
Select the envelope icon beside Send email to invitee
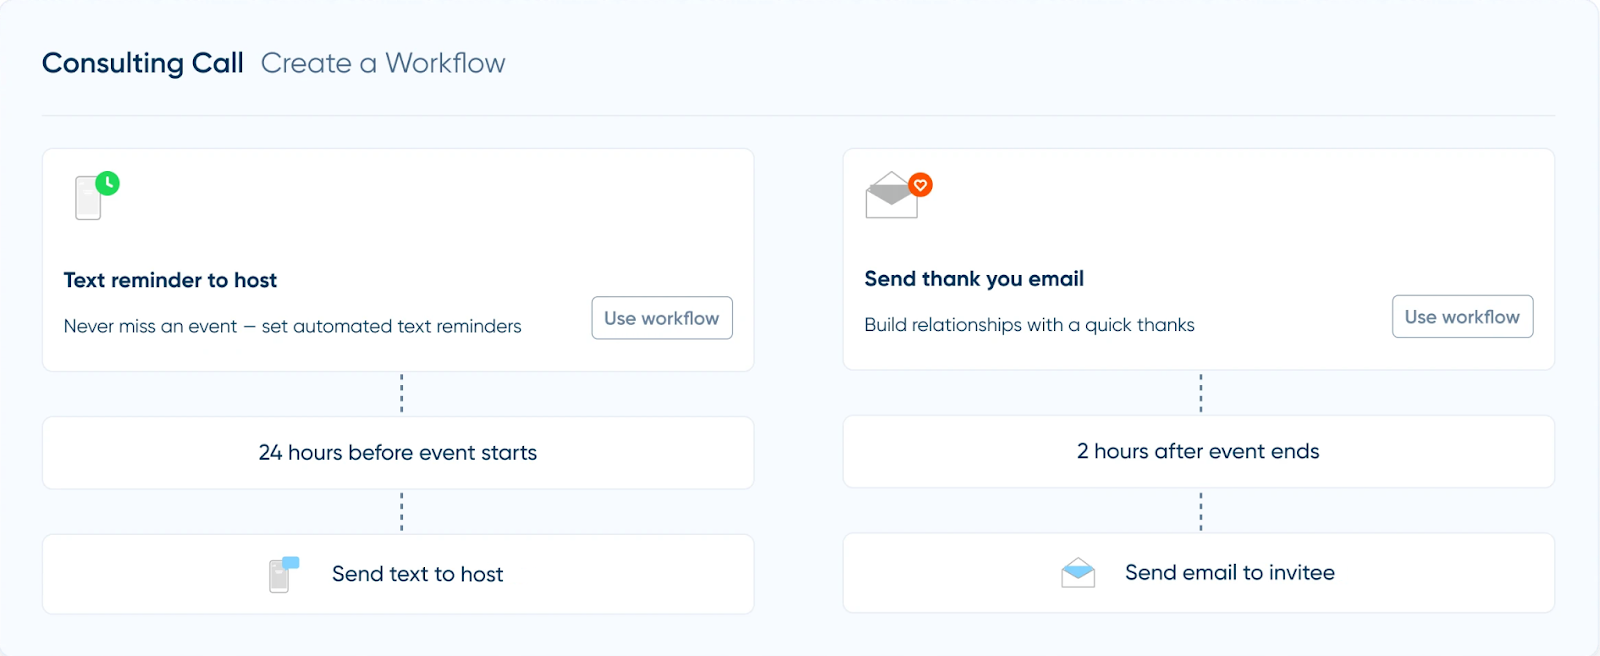coord(1078,572)
